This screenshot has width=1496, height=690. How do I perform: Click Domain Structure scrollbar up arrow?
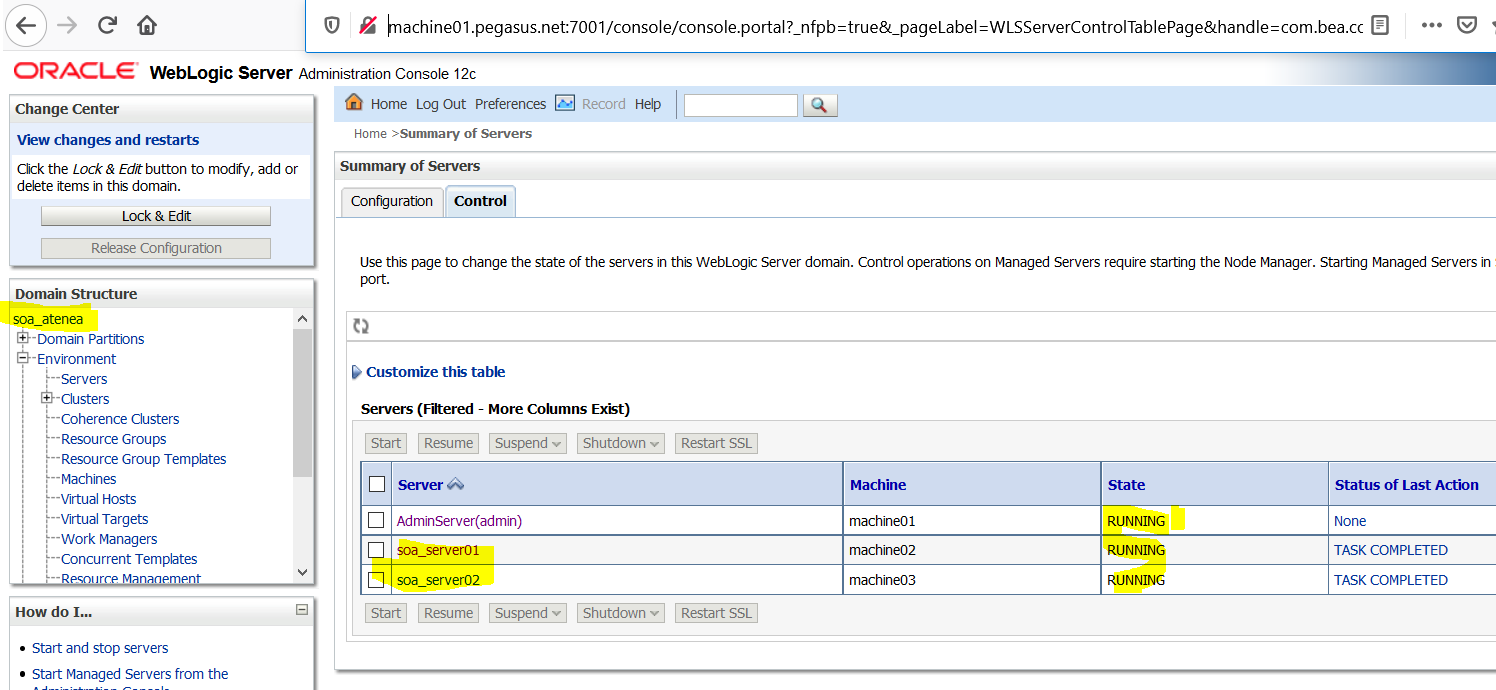click(303, 319)
